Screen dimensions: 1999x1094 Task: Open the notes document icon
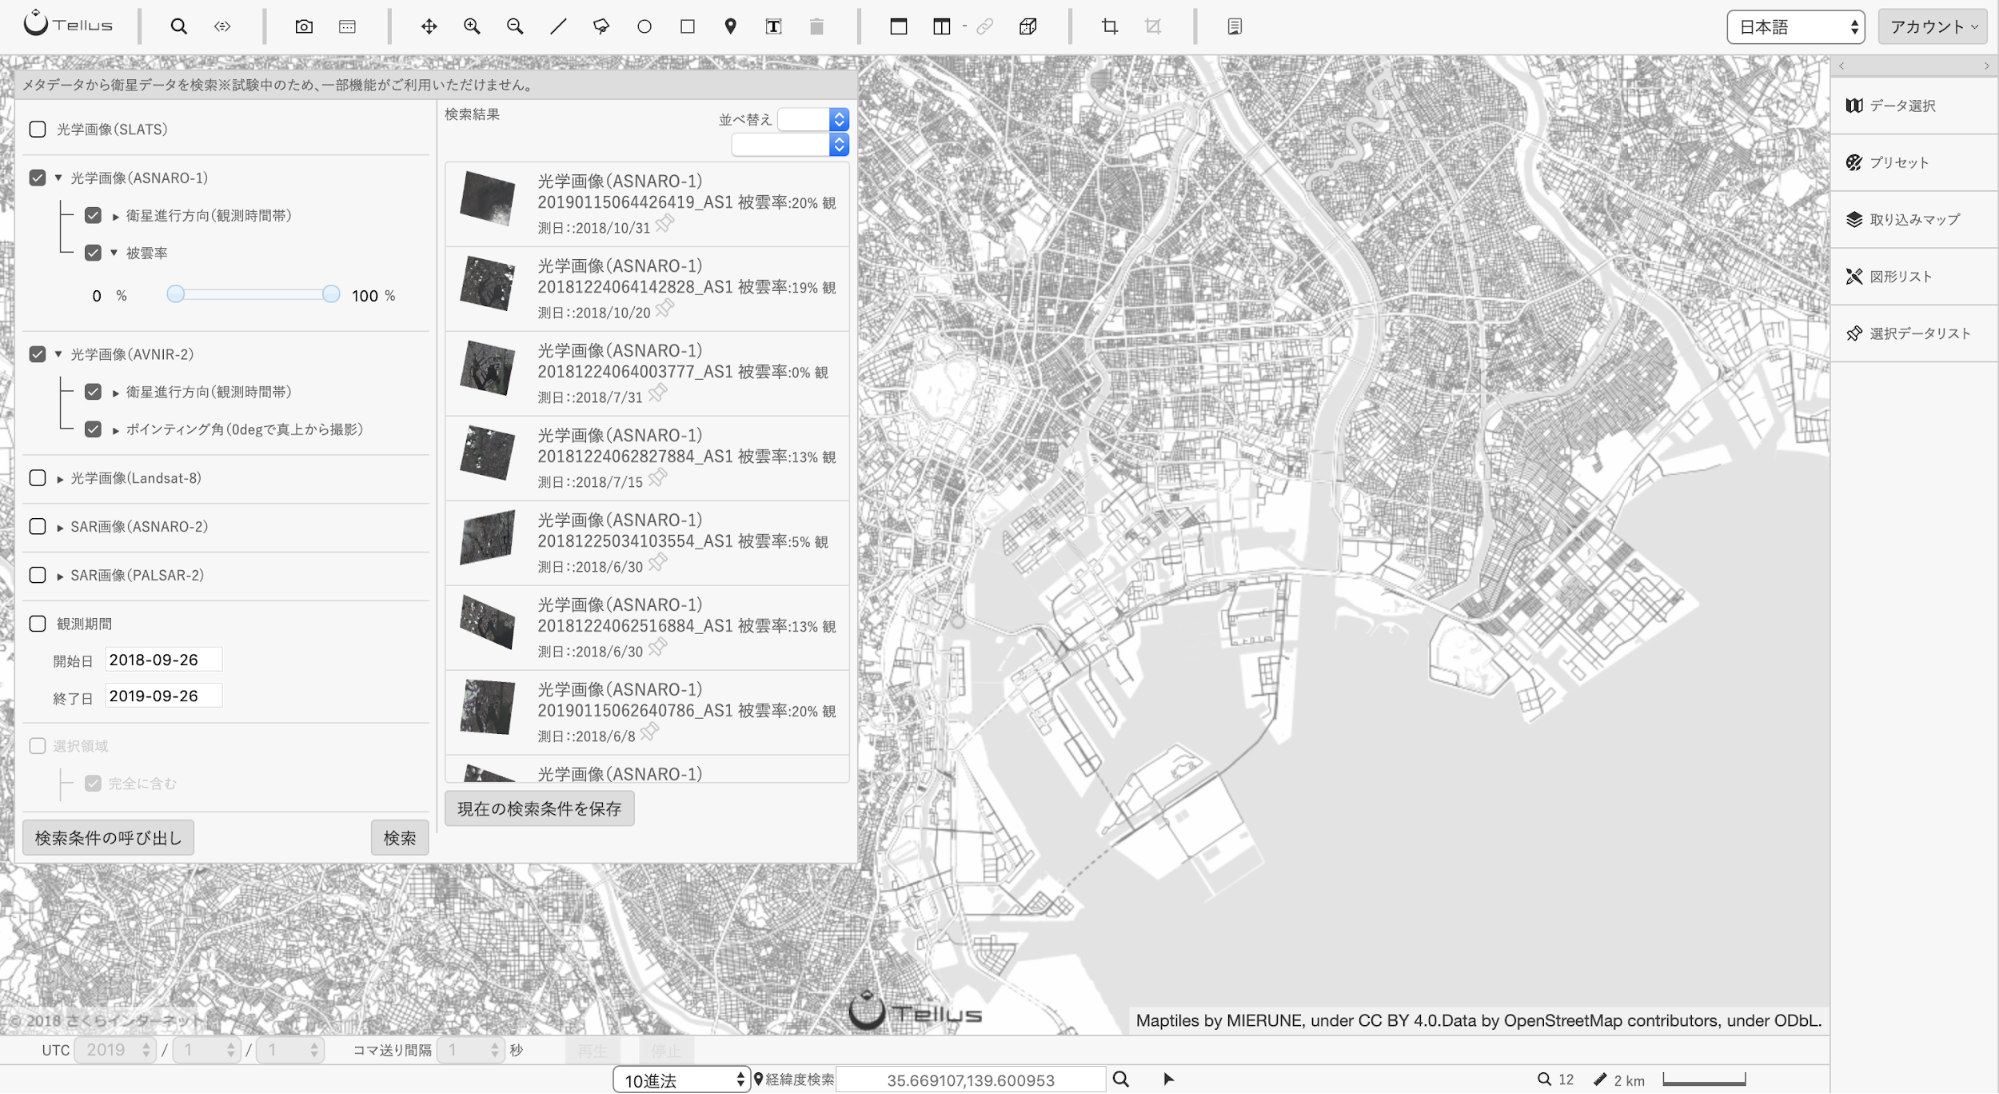tap(1235, 26)
